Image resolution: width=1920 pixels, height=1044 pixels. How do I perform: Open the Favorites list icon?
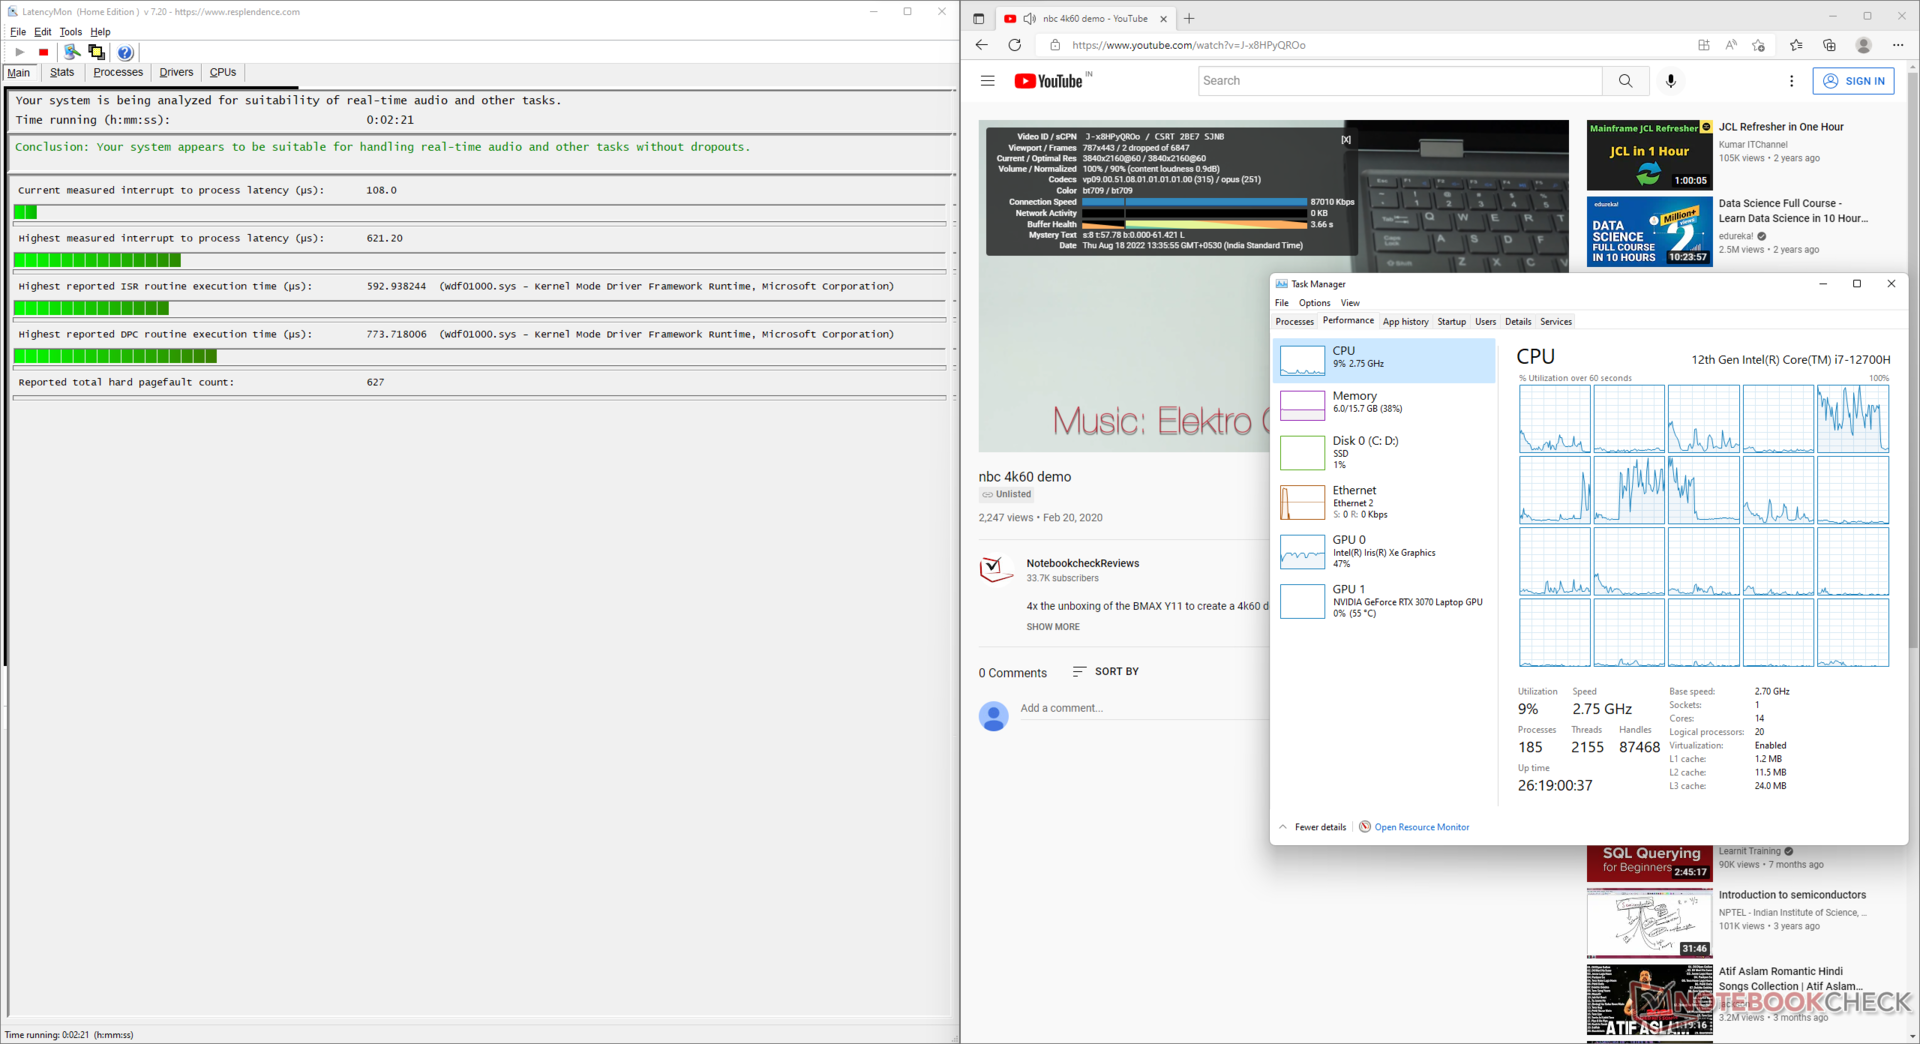coord(1796,45)
